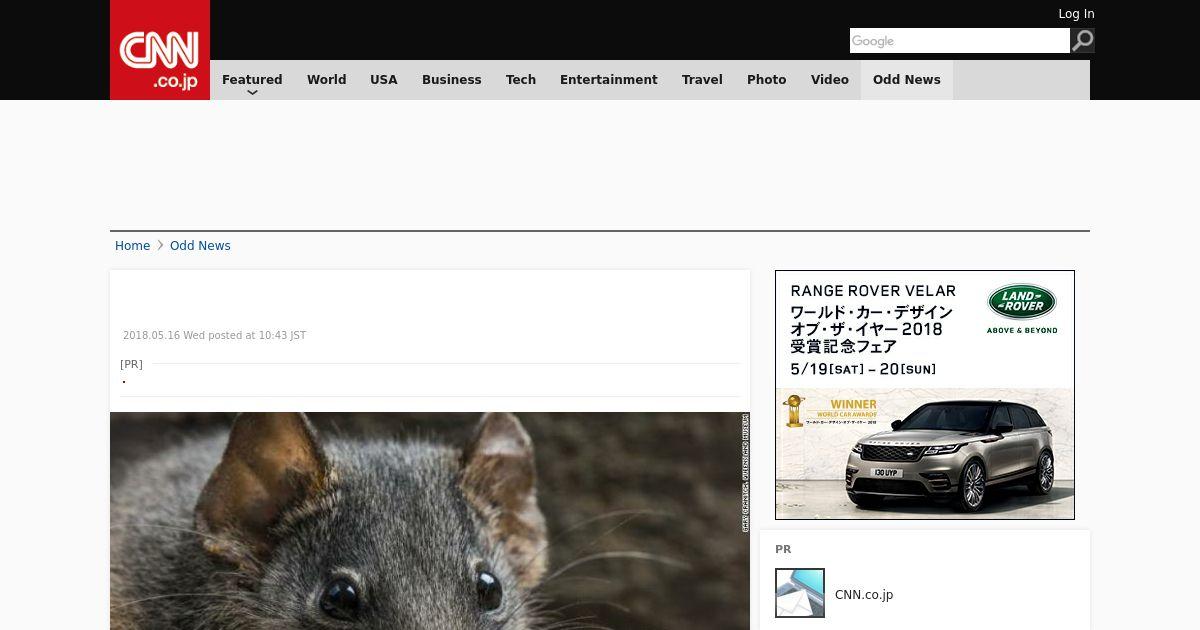Open the Entertainment section
This screenshot has width=1200, height=630.
pyautogui.click(x=609, y=80)
